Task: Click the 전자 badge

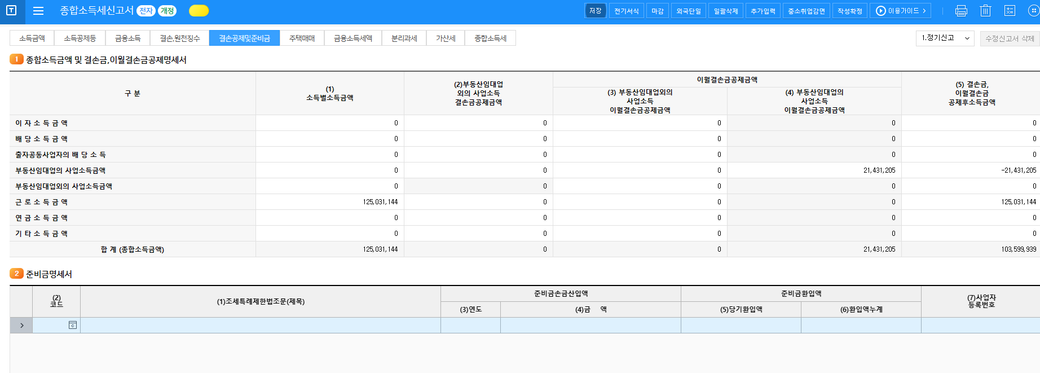Action: [145, 11]
